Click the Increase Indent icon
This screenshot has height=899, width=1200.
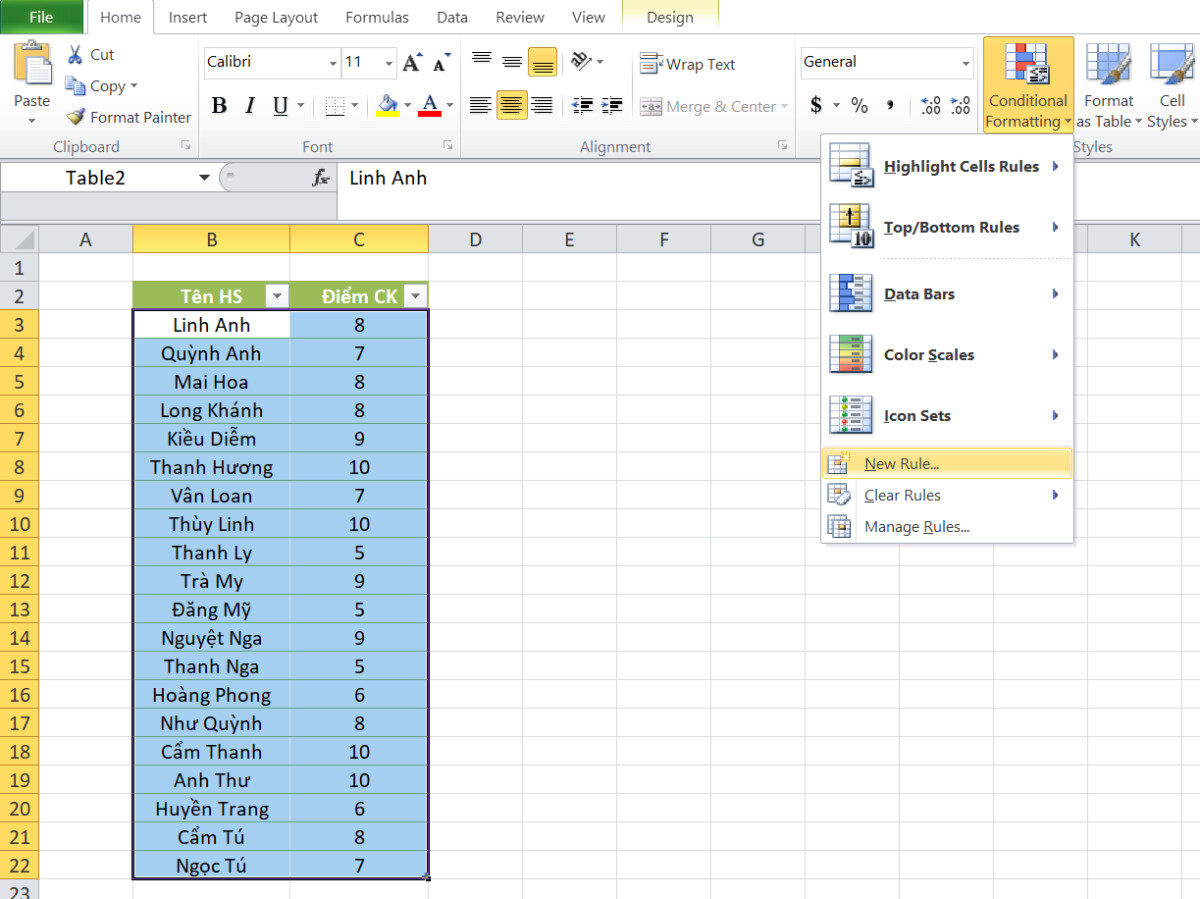click(x=611, y=104)
